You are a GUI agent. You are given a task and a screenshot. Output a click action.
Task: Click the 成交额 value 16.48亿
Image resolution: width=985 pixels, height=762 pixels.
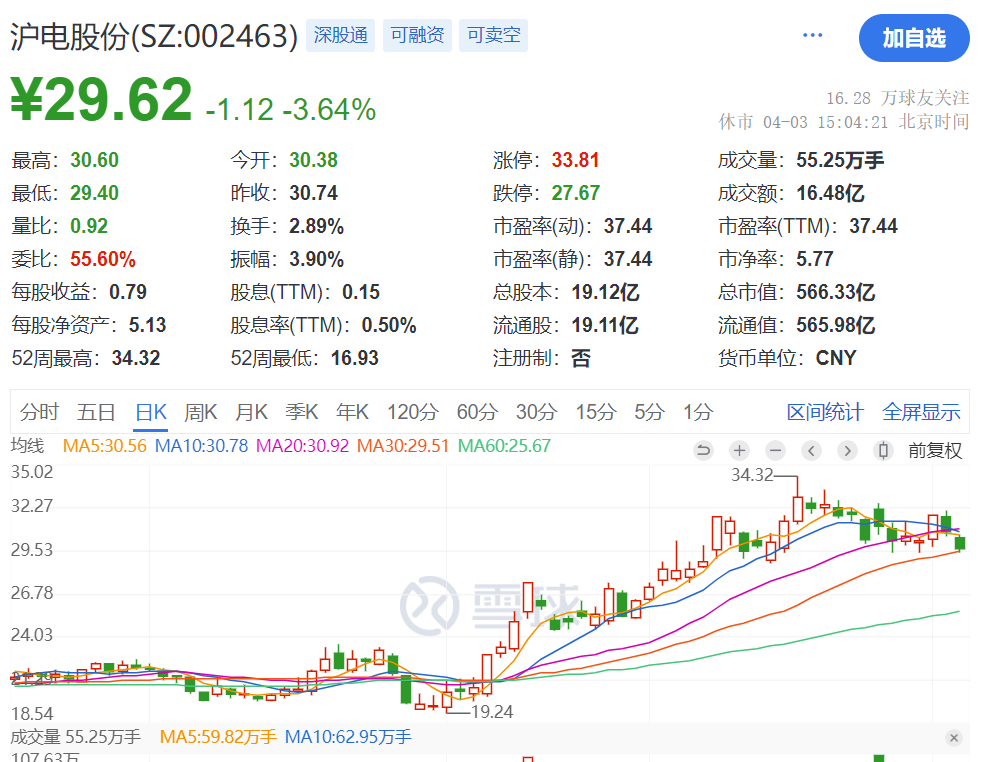click(830, 193)
